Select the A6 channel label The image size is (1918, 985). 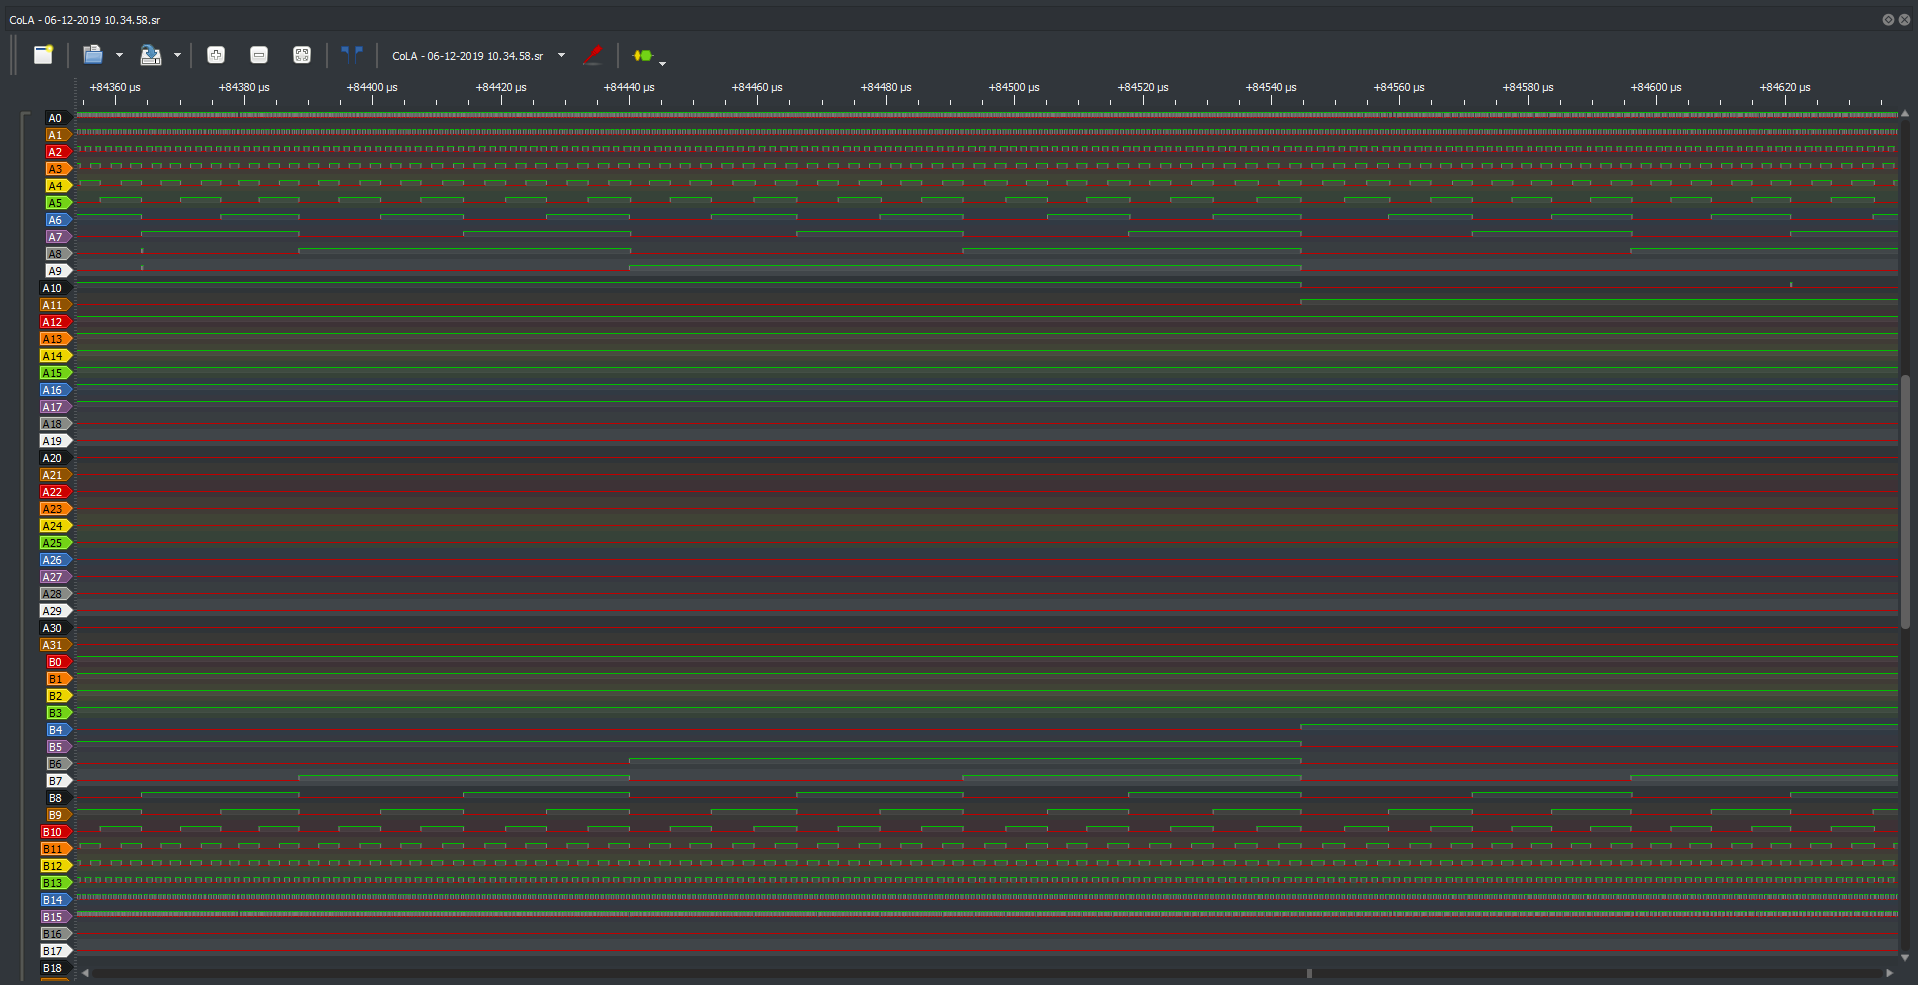pos(57,220)
